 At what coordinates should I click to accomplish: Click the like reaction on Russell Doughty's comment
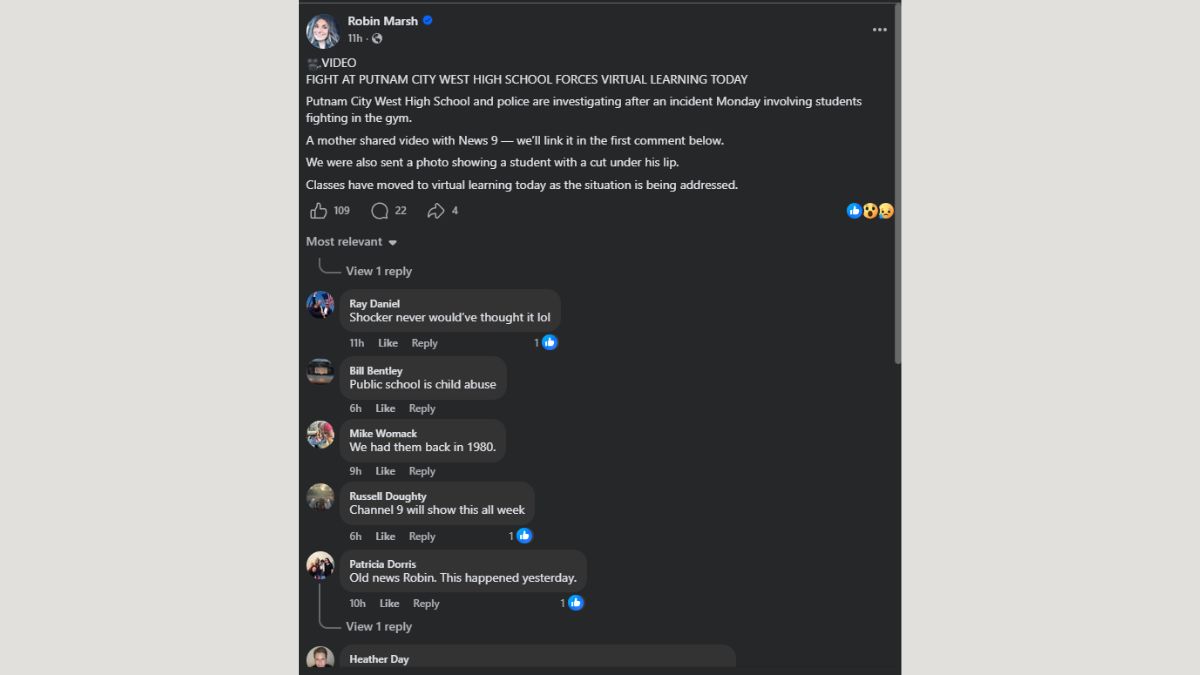(524, 536)
